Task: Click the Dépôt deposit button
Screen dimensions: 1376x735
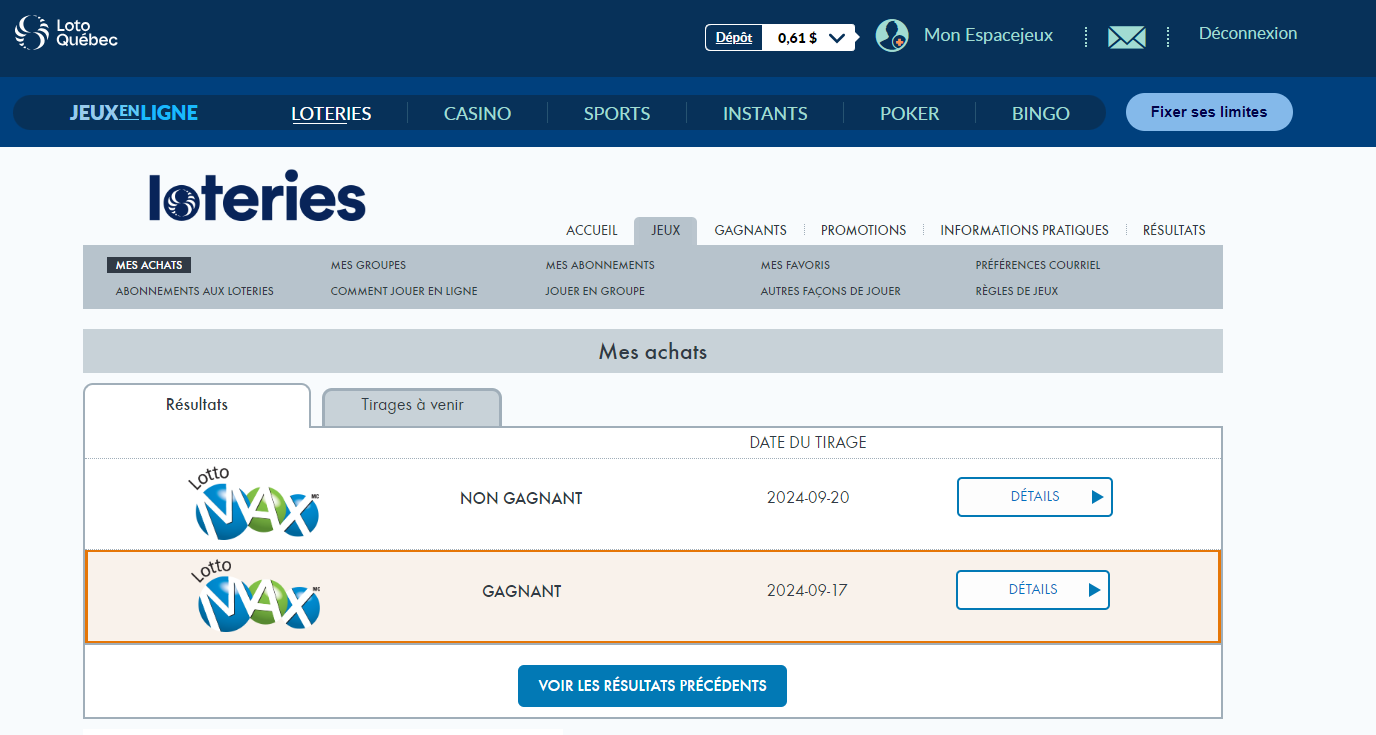Action: point(734,38)
